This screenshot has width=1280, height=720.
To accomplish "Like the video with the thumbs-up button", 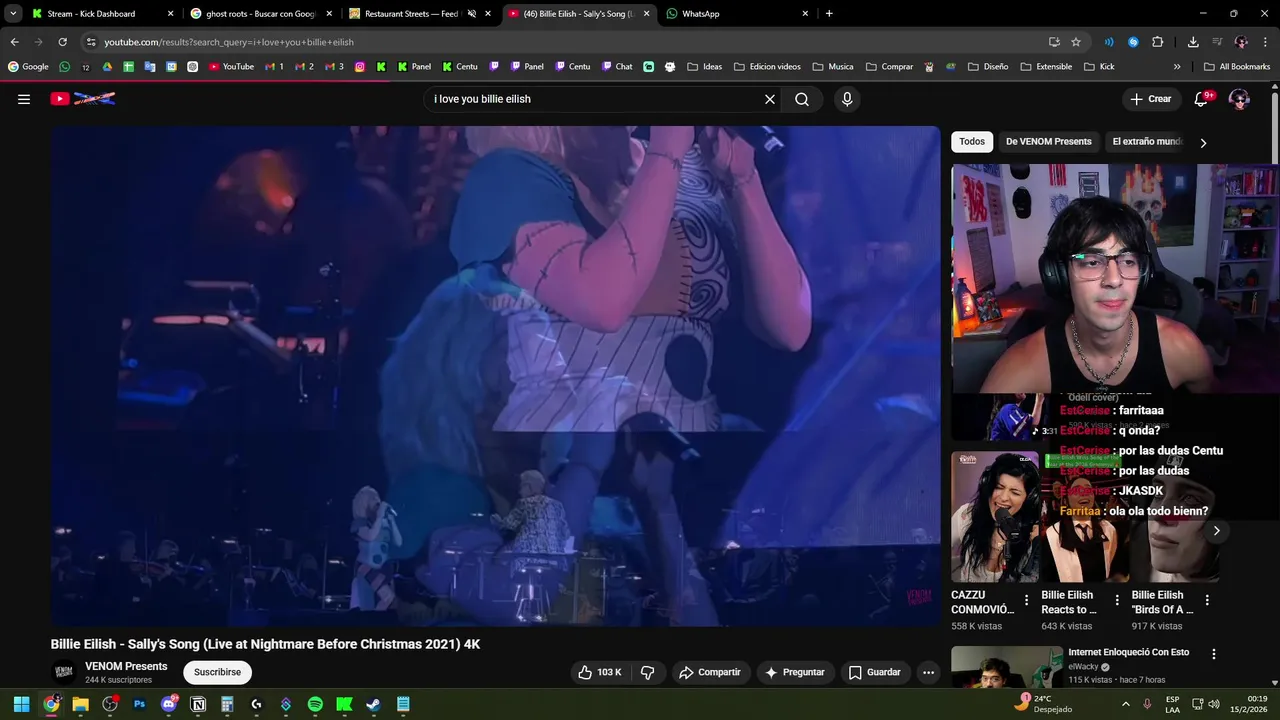I will 599,672.
